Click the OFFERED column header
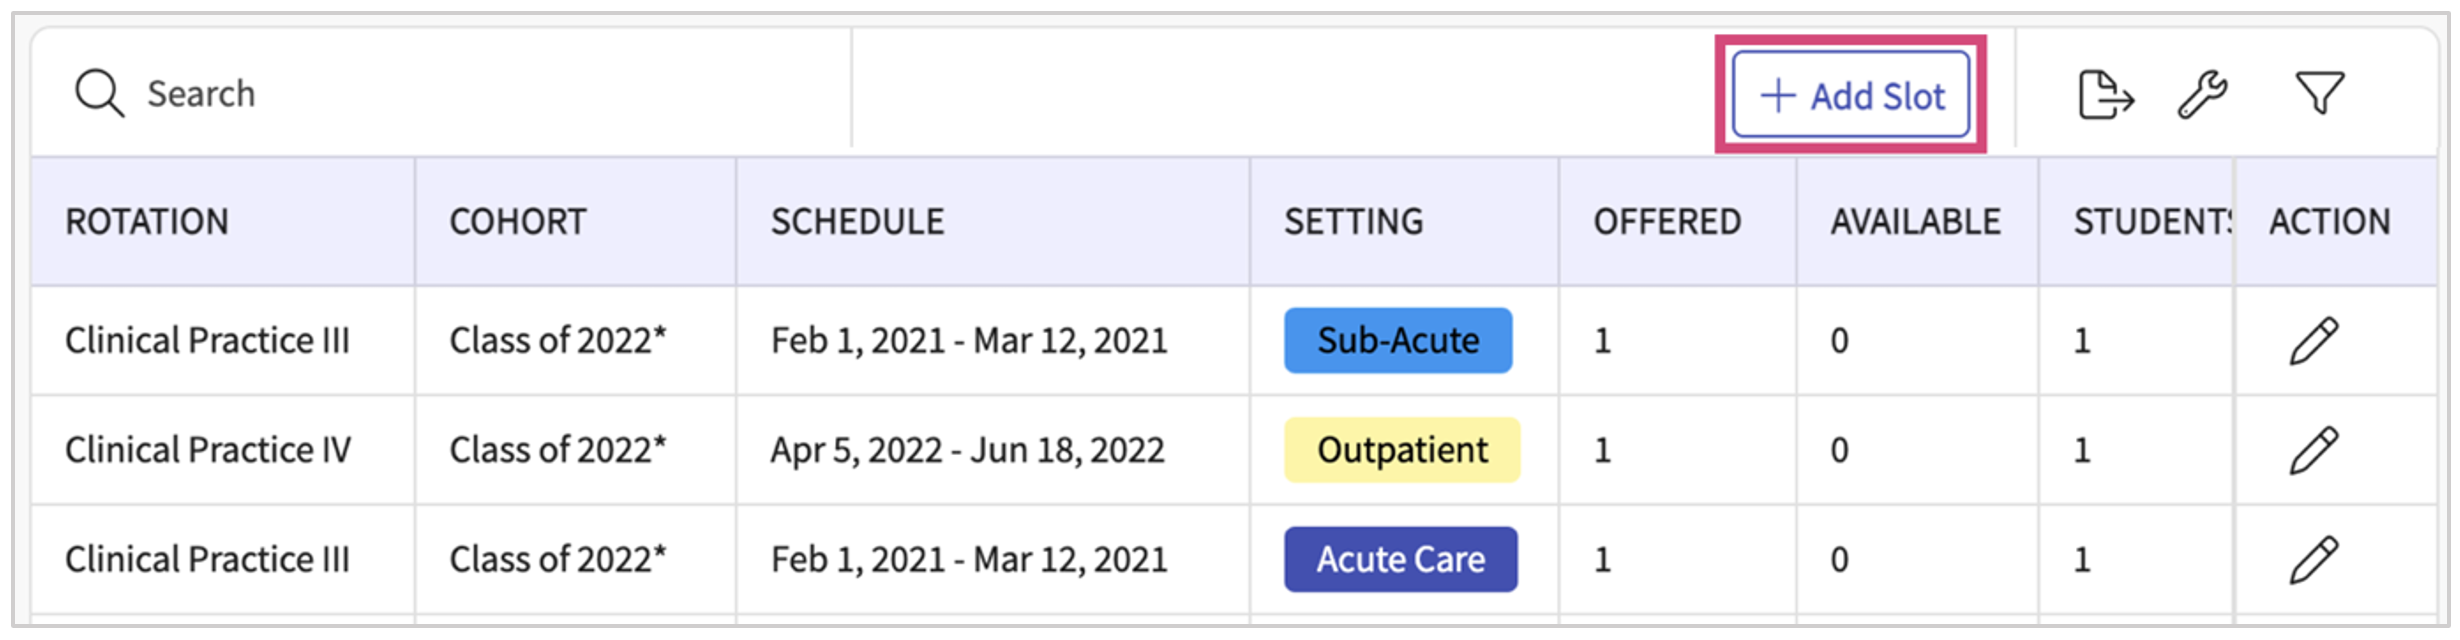The image size is (2460, 640). (x=1667, y=222)
